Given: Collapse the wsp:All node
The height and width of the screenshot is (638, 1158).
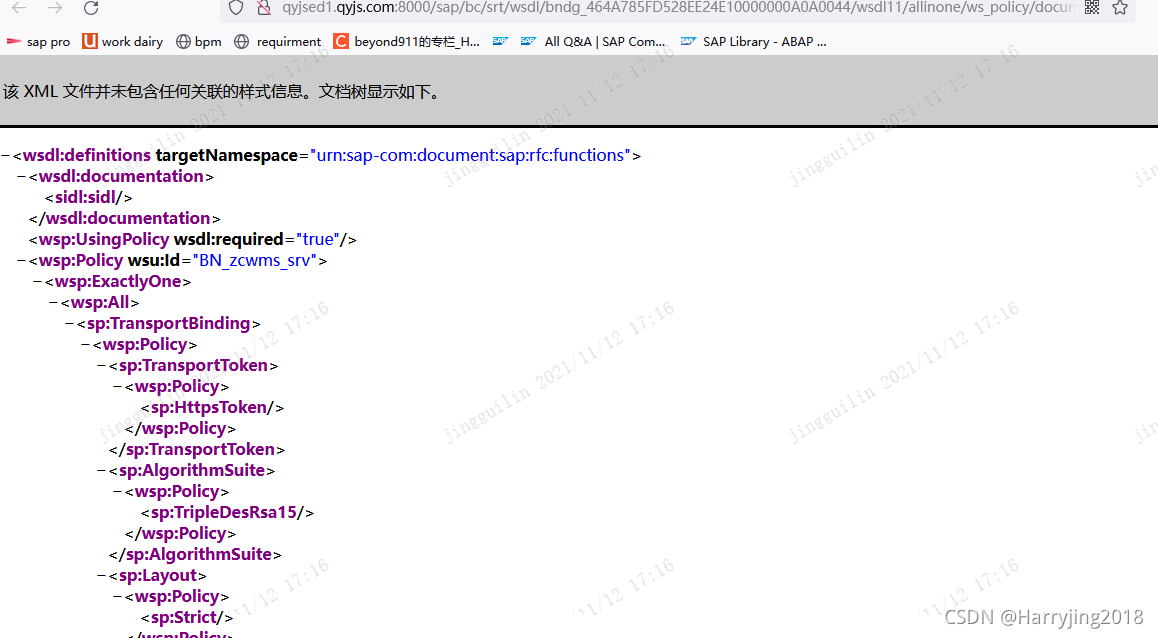Looking at the screenshot, I should coord(54,303).
